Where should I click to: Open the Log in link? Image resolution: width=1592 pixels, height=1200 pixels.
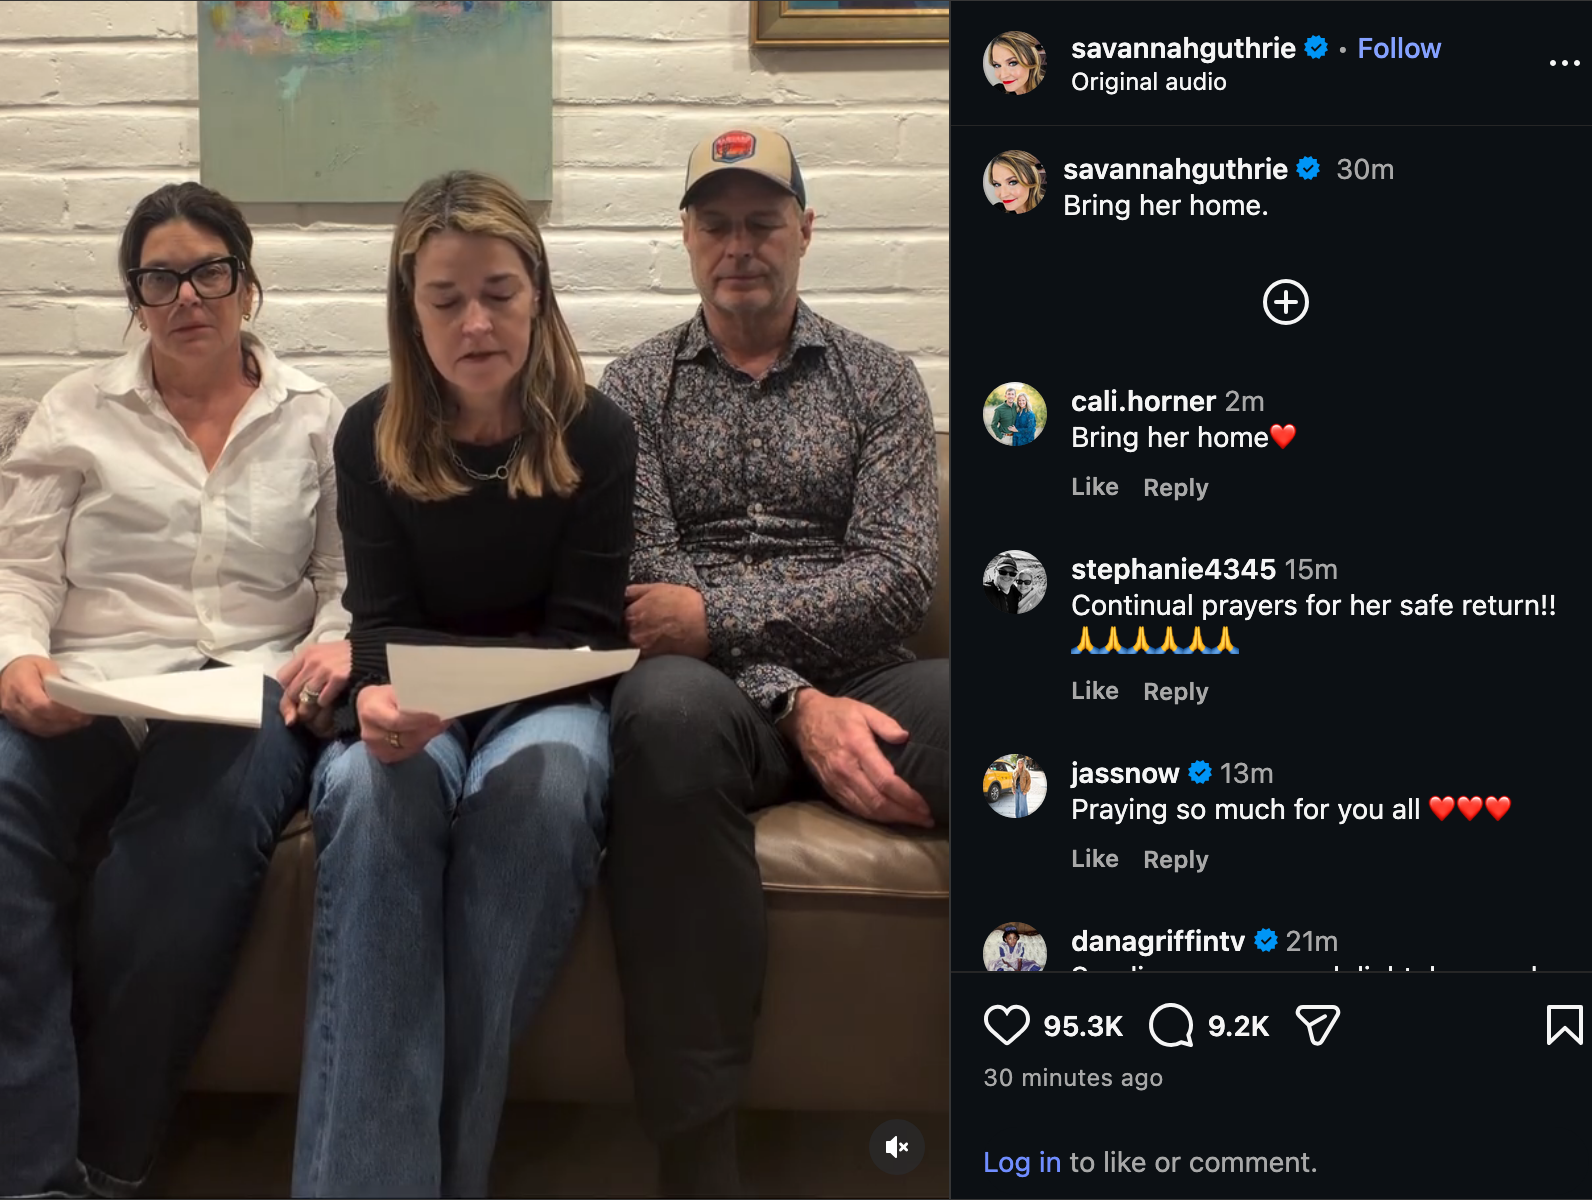pyautogui.click(x=1022, y=1162)
